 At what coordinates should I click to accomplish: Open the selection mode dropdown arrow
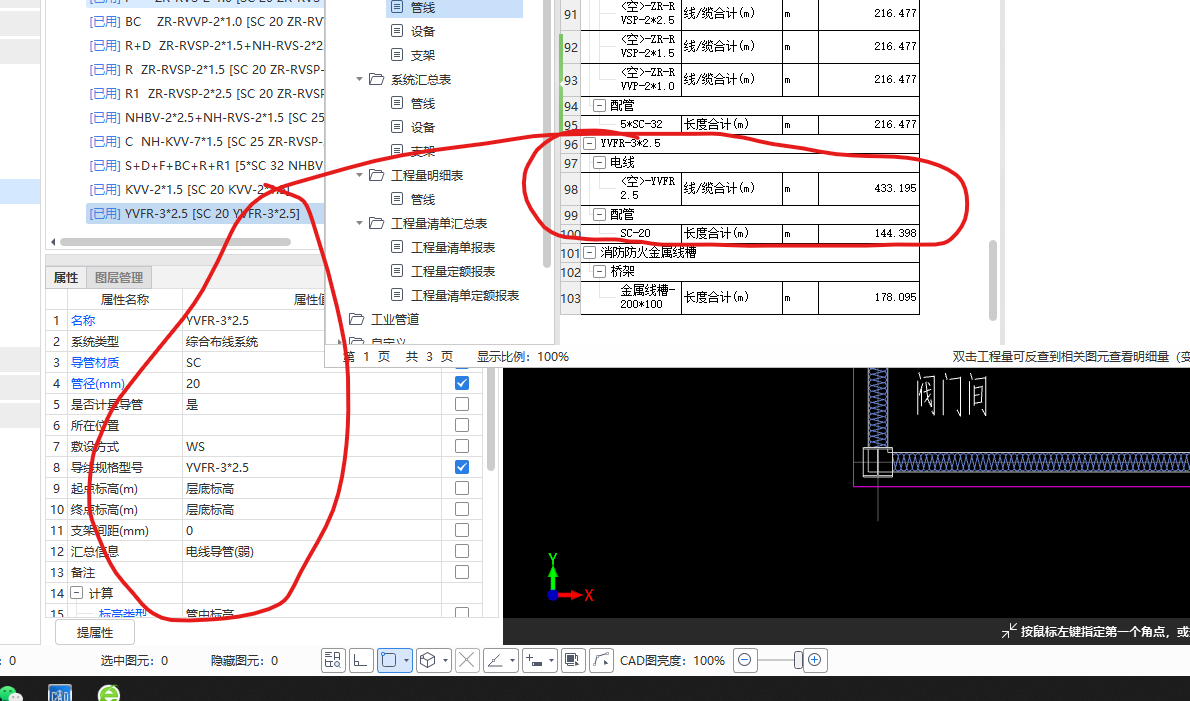(406, 660)
